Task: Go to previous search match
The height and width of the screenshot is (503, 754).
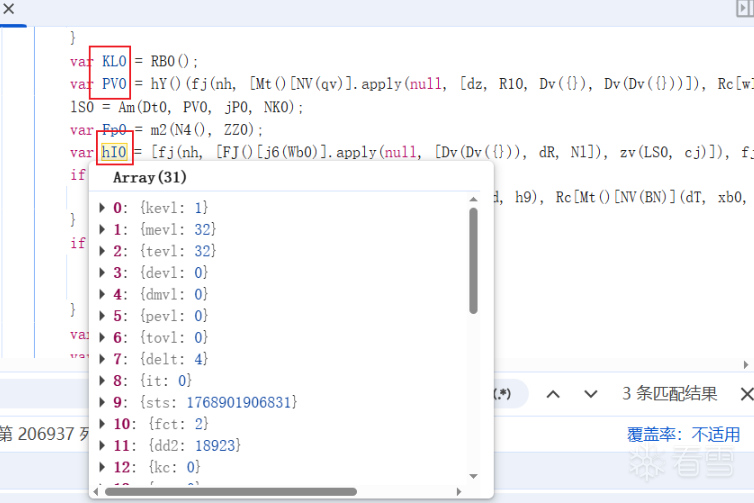Action: coord(553,394)
